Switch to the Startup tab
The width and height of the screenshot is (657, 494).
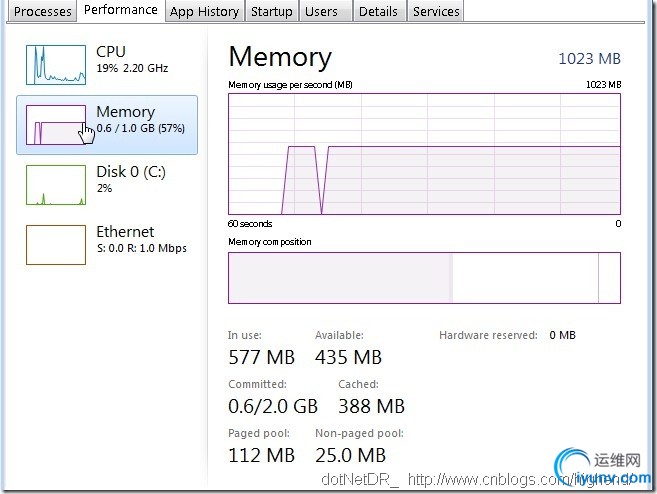(272, 12)
